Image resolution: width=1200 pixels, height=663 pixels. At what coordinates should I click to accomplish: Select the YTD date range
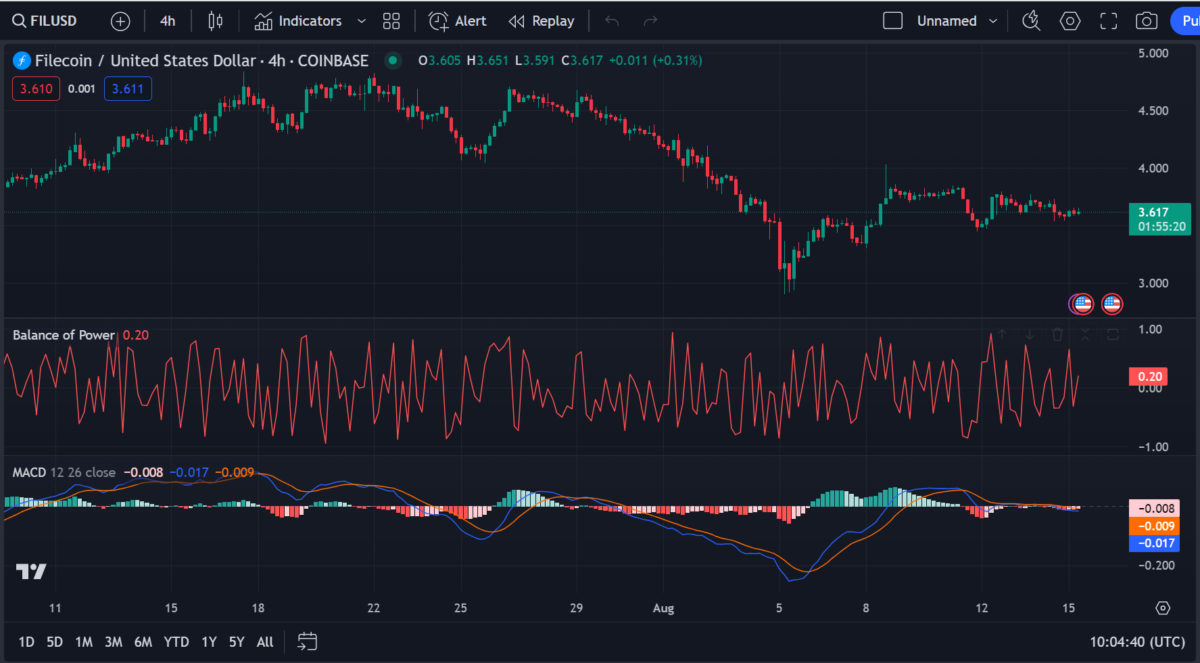point(177,641)
